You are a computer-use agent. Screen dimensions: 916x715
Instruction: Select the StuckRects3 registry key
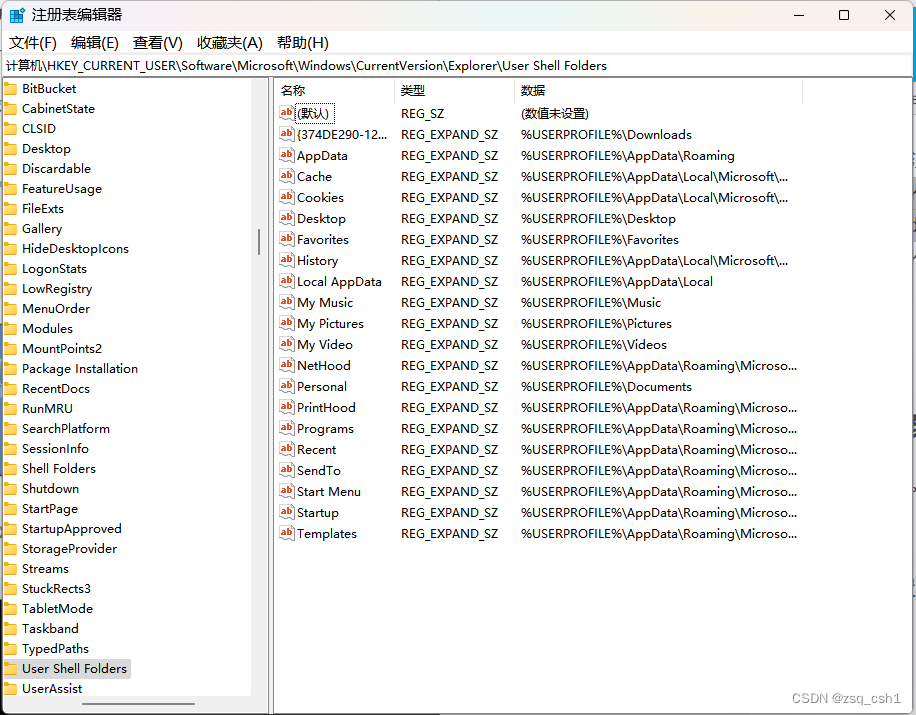pos(57,588)
